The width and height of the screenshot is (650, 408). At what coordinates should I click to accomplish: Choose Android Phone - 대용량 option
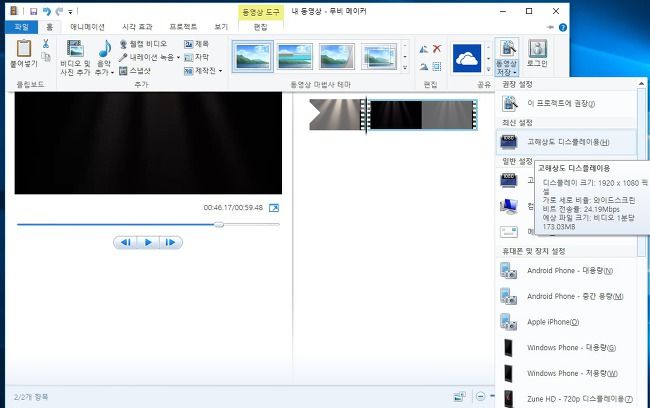[x=566, y=270]
